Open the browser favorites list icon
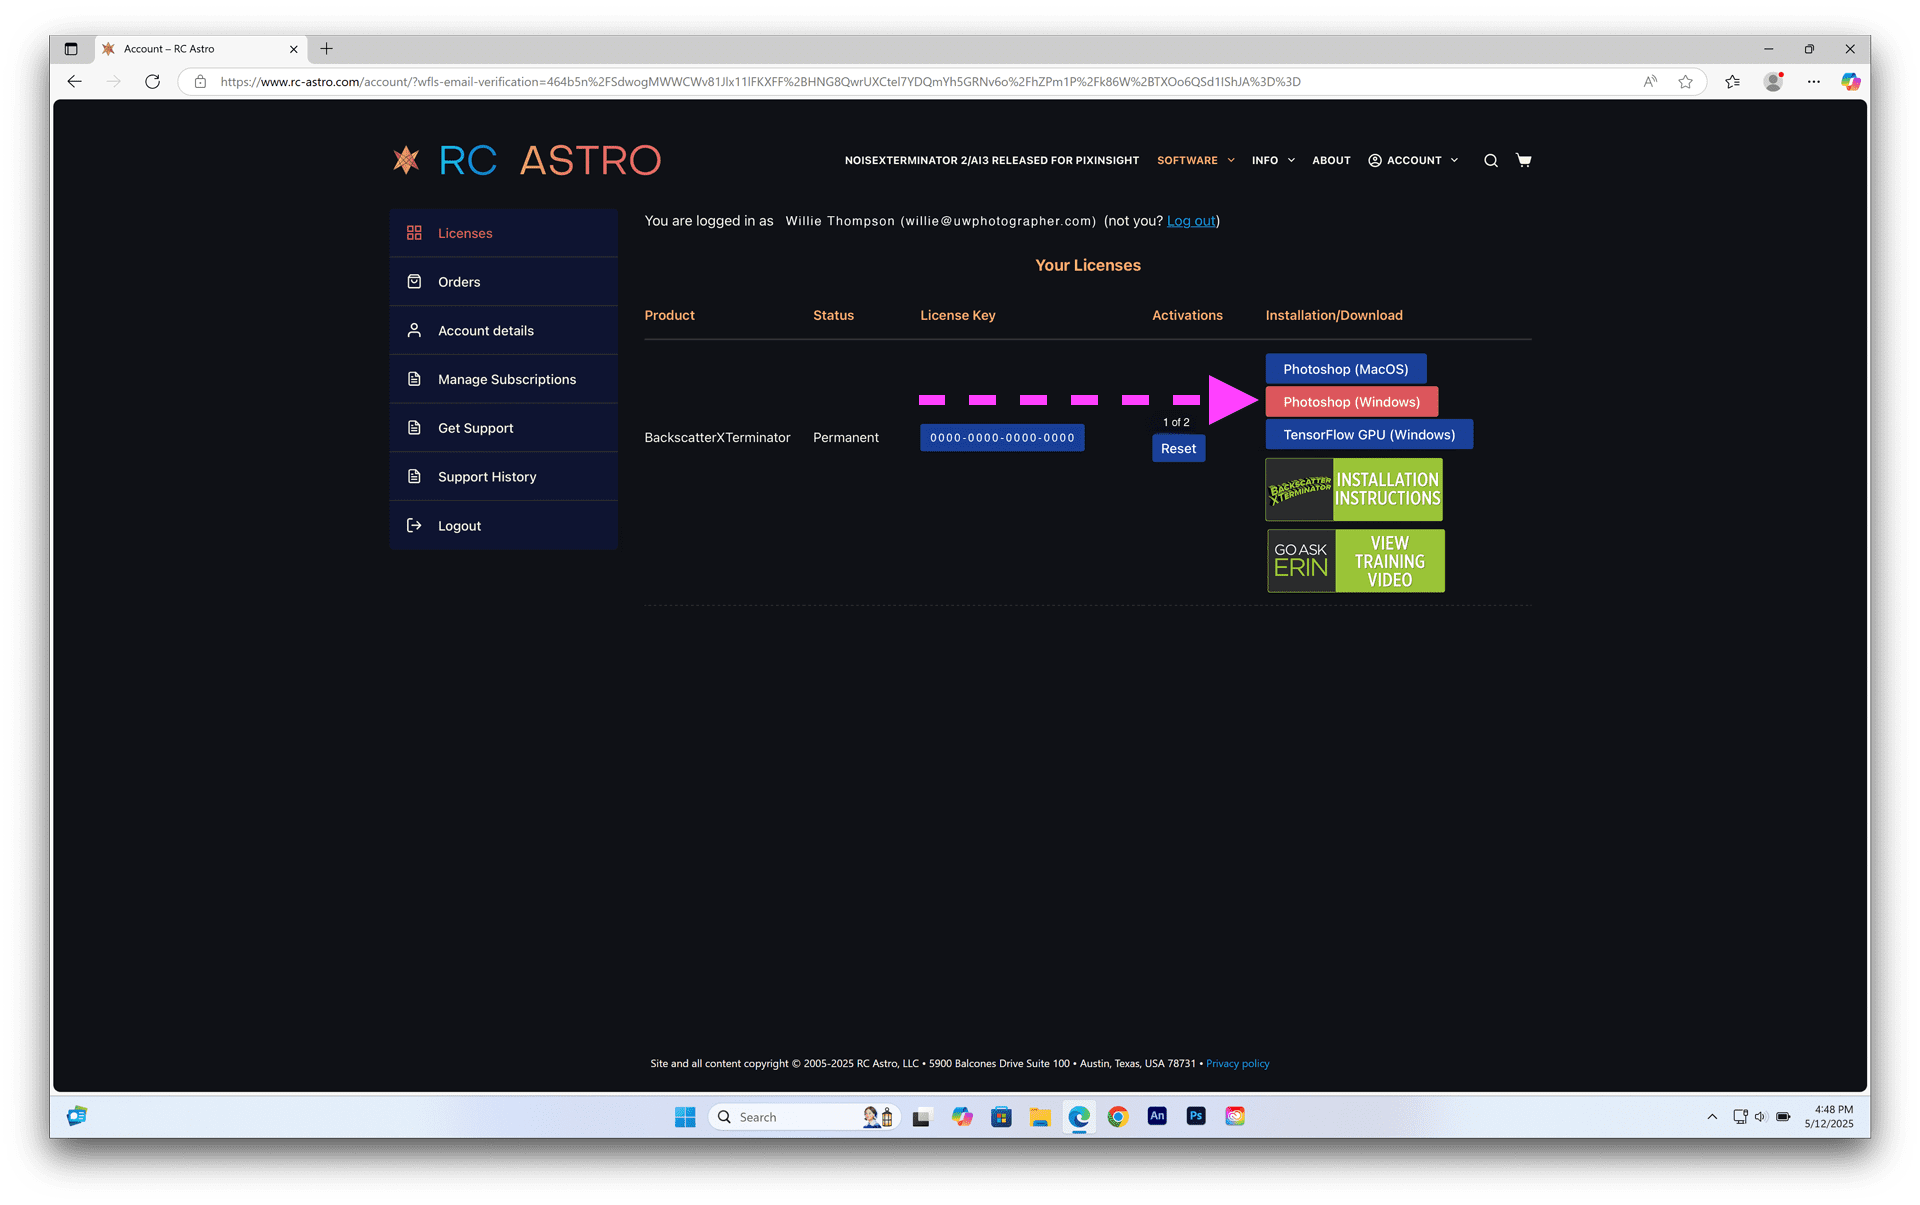This screenshot has height=1205, width=1920. pyautogui.click(x=1732, y=82)
